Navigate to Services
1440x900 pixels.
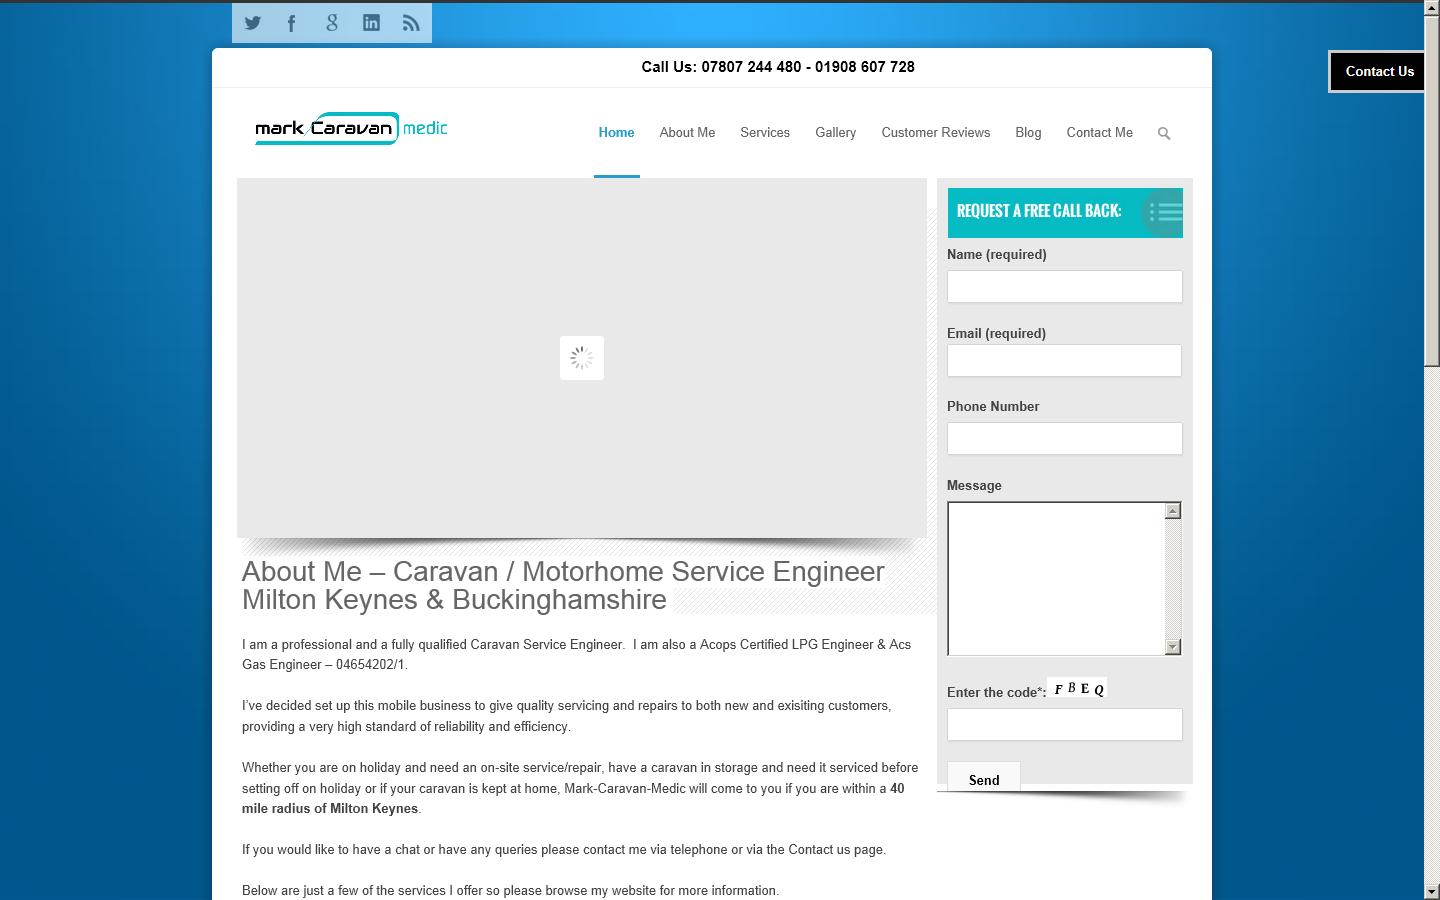pos(764,132)
